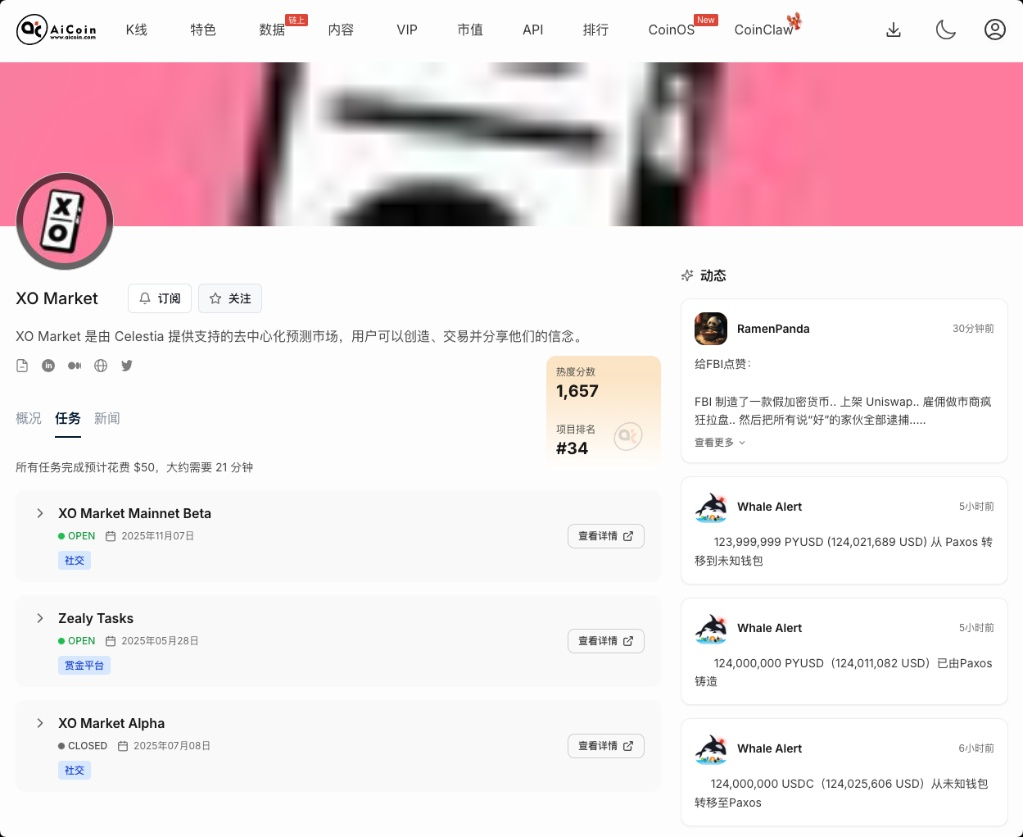The width and height of the screenshot is (1023, 837).
Task: Toggle dark mode moon icon
Action: 945,29
